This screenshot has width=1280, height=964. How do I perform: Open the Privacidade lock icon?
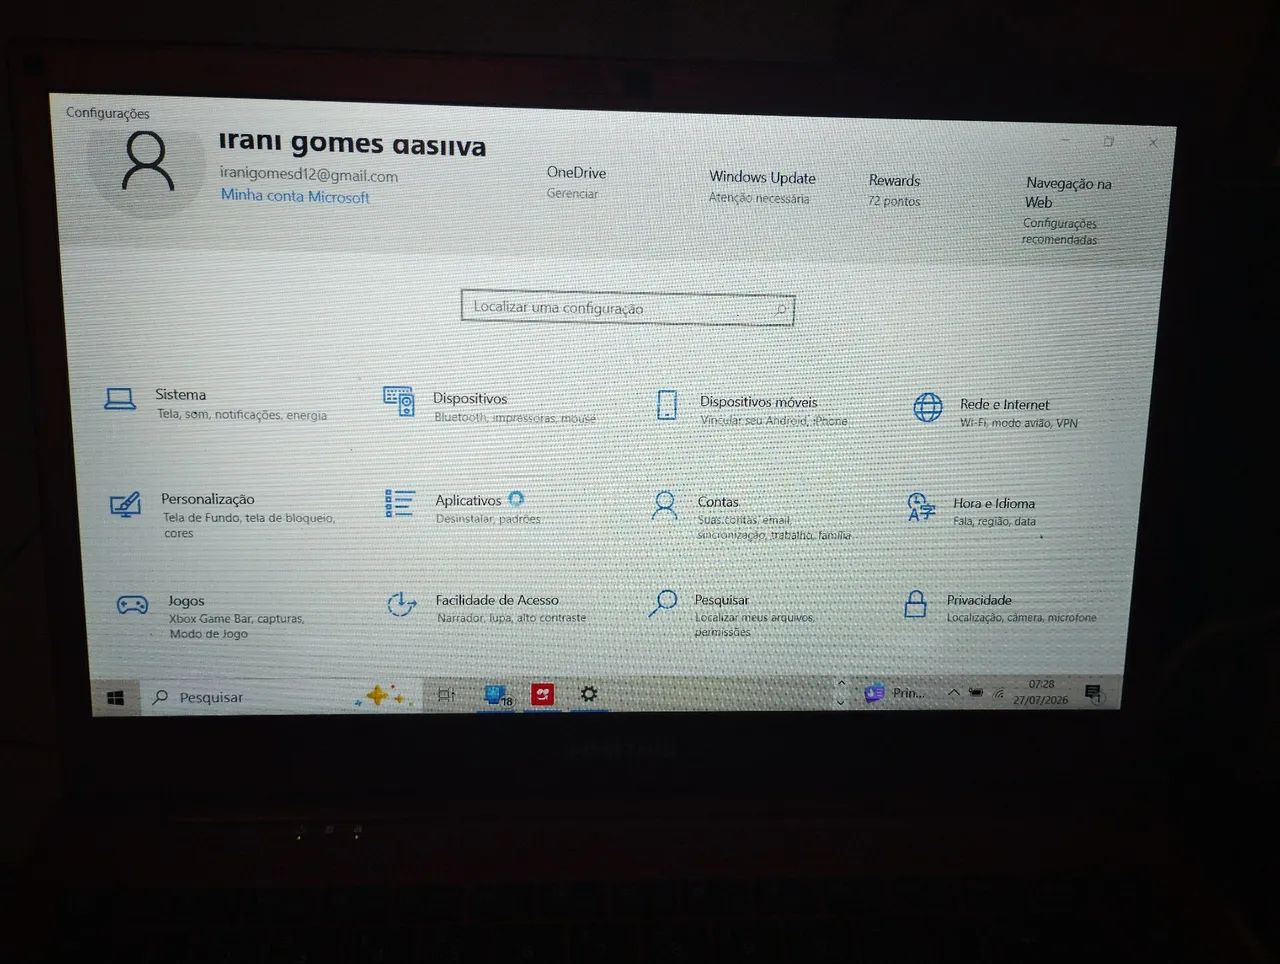[x=915, y=603]
